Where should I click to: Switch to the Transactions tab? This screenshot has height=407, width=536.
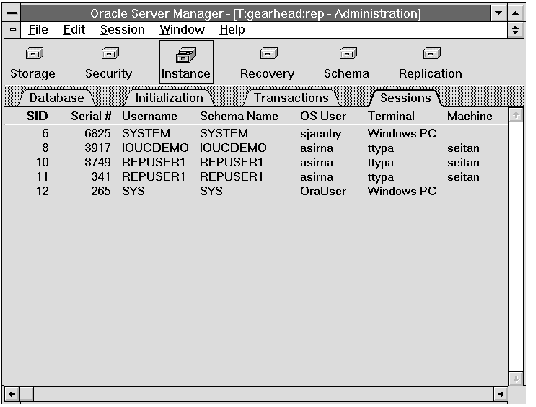291,98
